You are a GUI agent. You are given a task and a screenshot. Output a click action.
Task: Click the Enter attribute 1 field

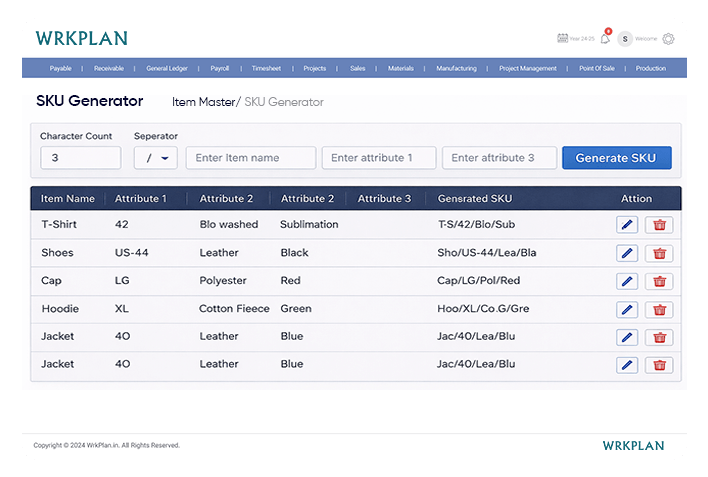[379, 158]
